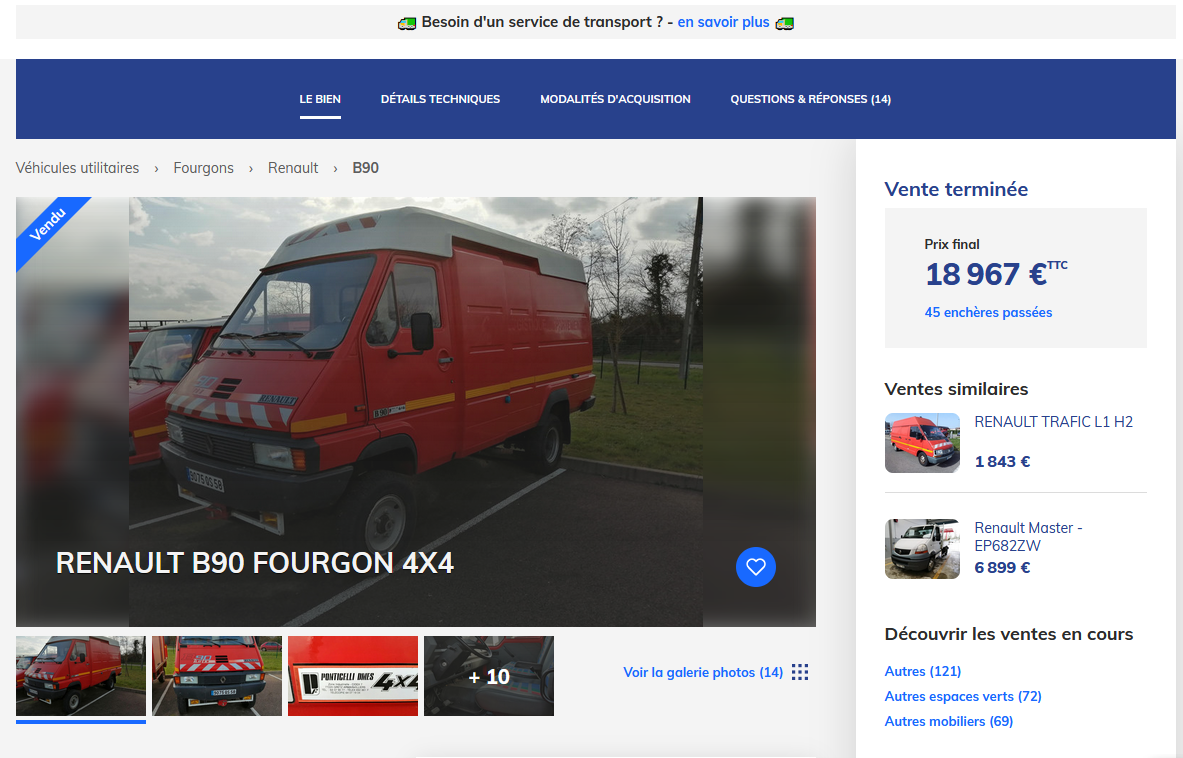Select the Le bien tab

point(320,99)
